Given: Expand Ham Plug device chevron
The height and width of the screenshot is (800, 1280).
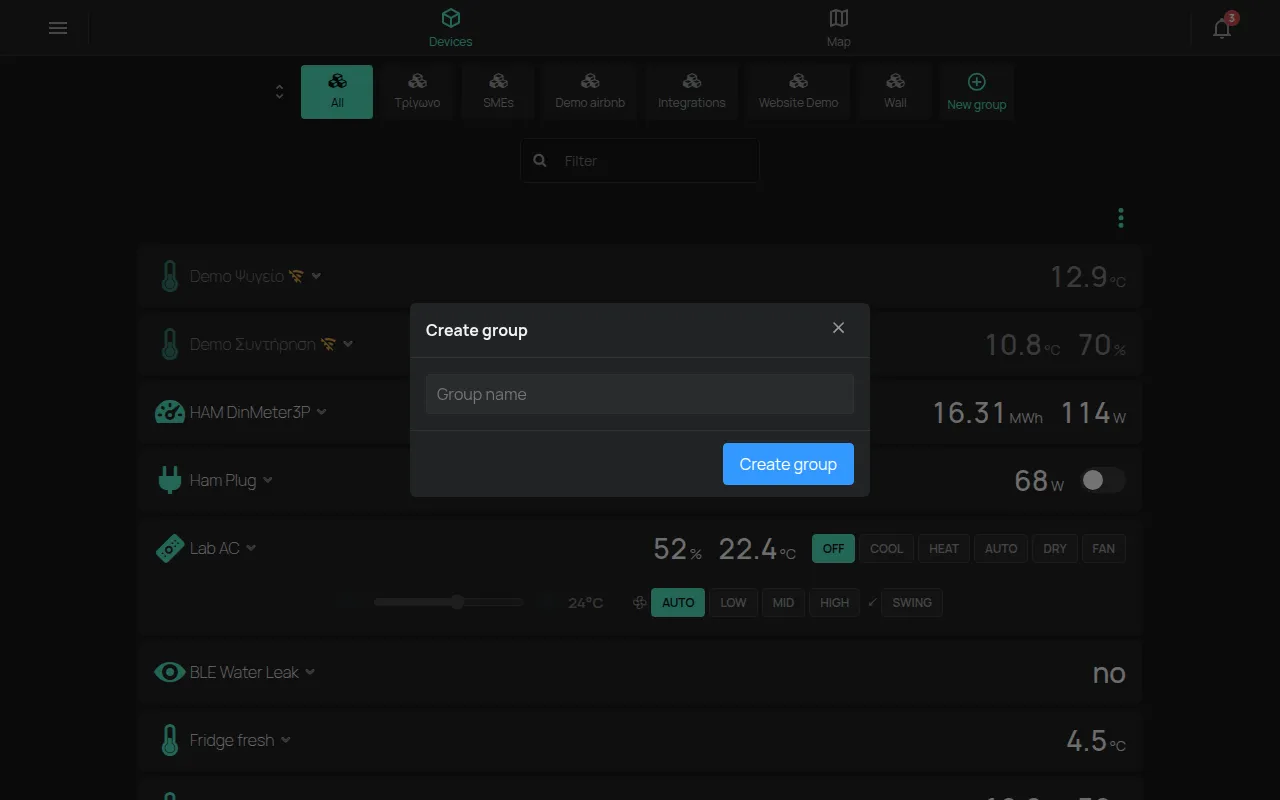Looking at the screenshot, I should pyautogui.click(x=267, y=480).
